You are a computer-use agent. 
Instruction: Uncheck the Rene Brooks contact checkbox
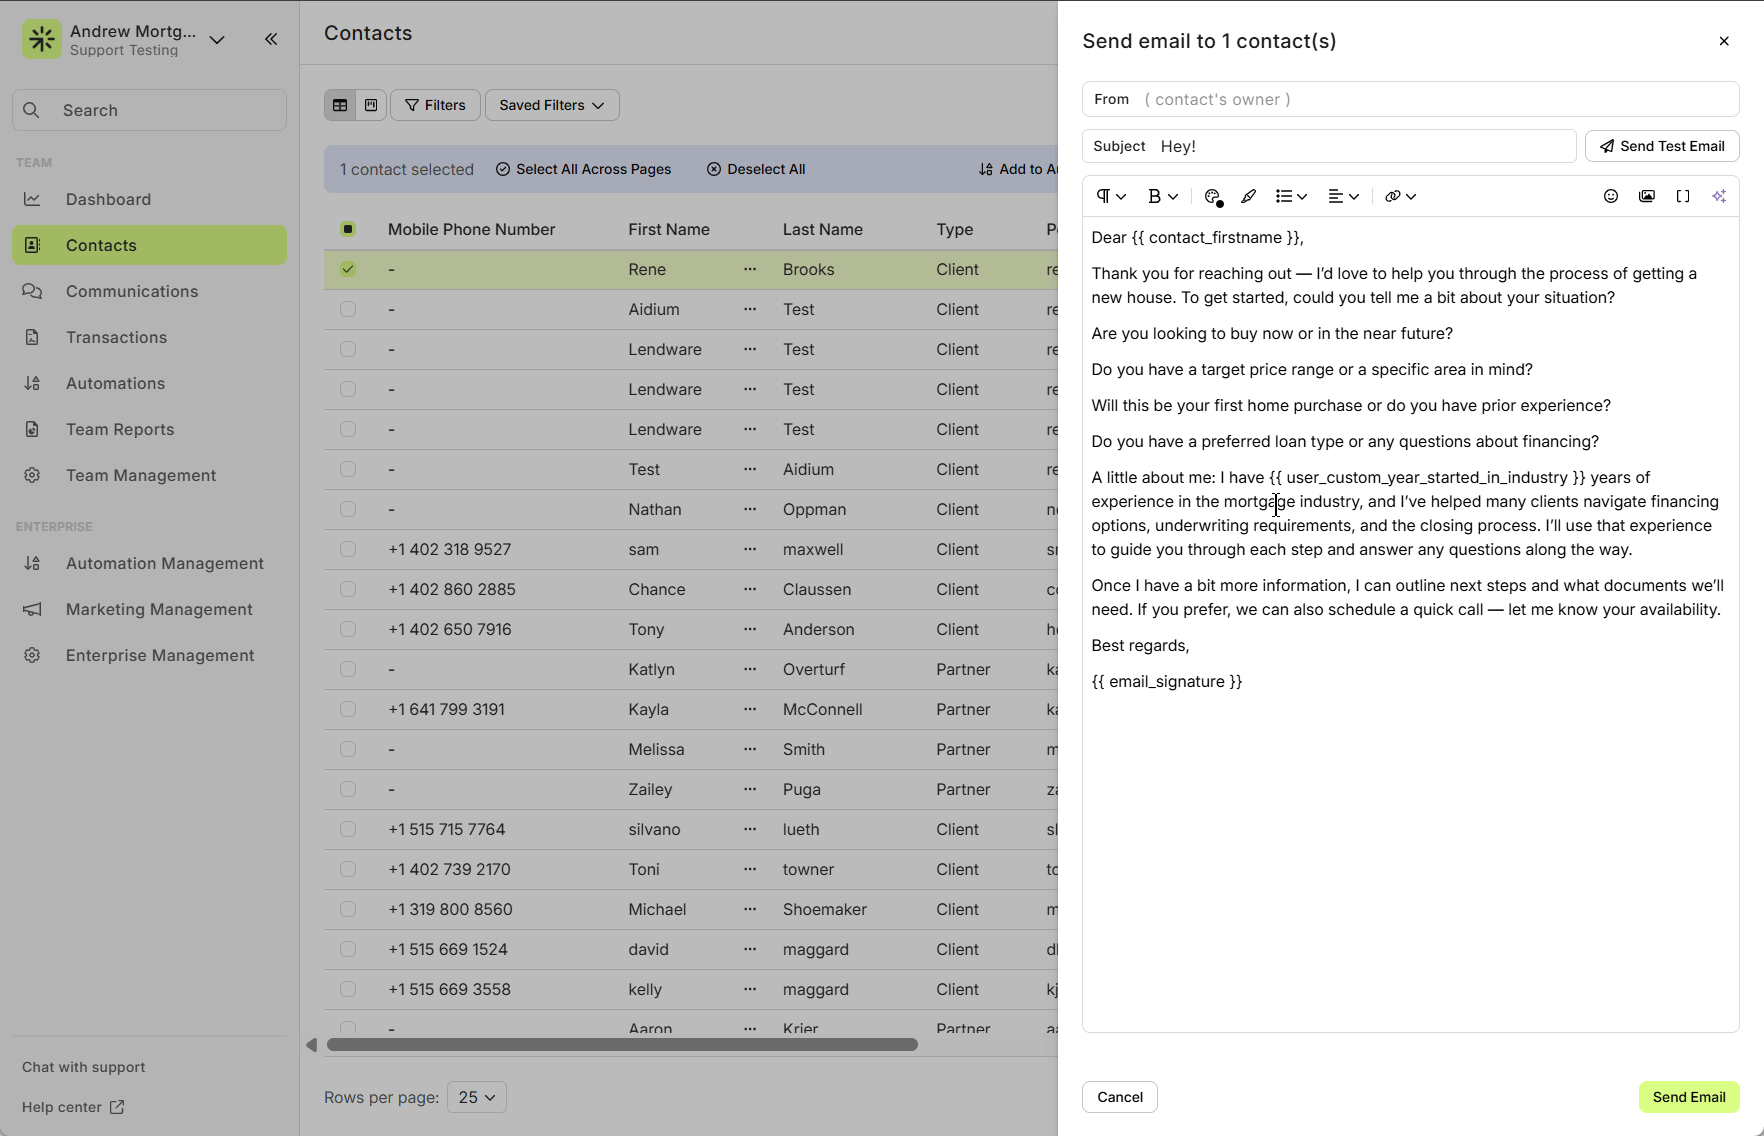point(348,269)
